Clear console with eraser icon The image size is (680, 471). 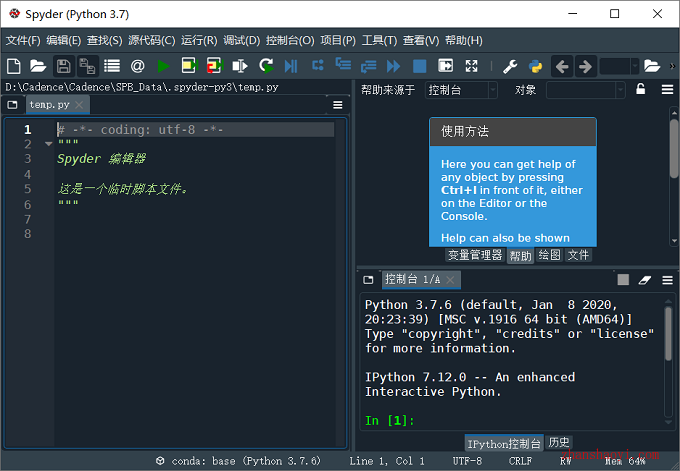(x=645, y=280)
